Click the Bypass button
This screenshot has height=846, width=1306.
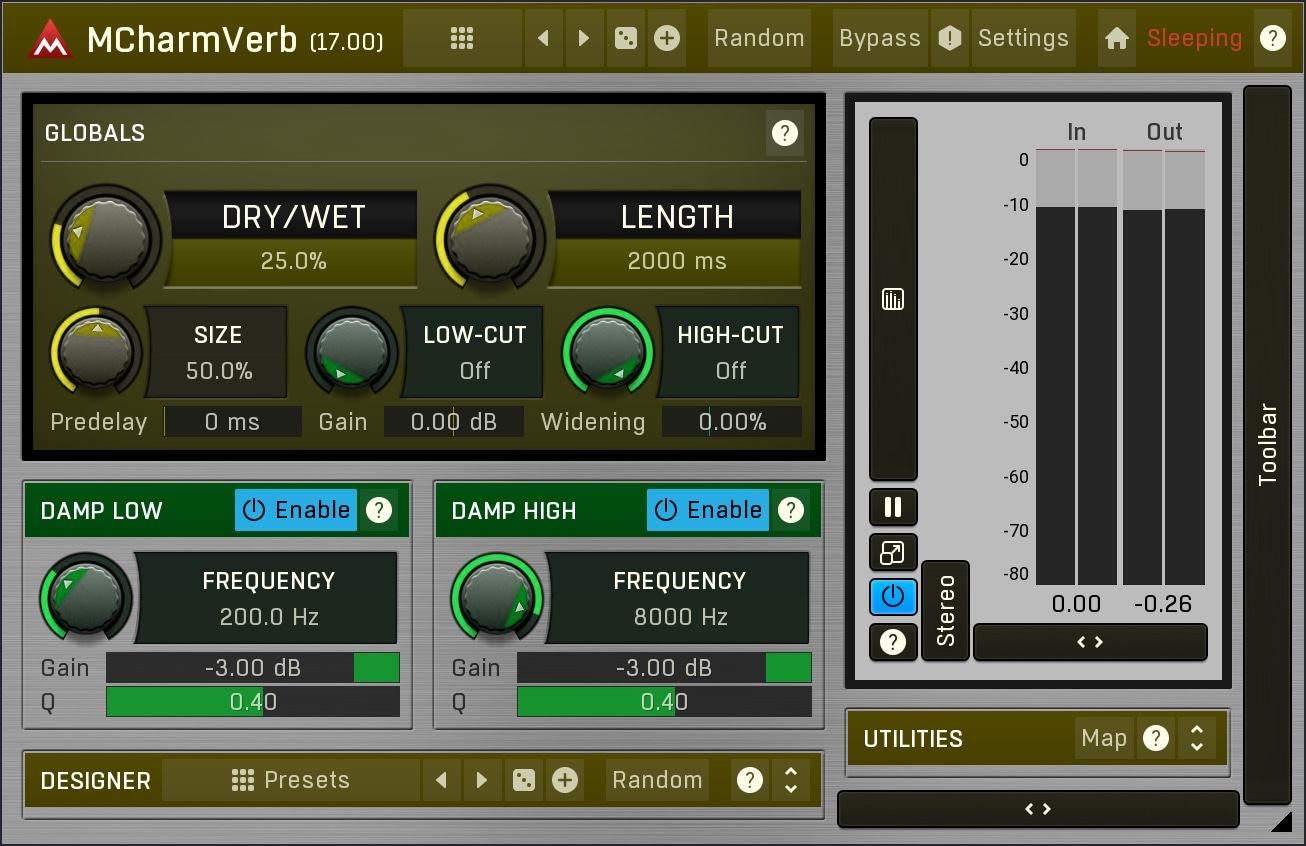point(879,39)
